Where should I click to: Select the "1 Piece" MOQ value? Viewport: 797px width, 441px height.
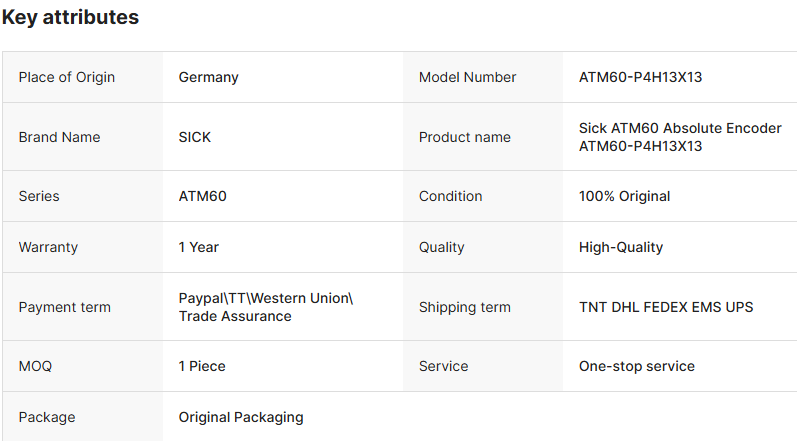(x=202, y=366)
